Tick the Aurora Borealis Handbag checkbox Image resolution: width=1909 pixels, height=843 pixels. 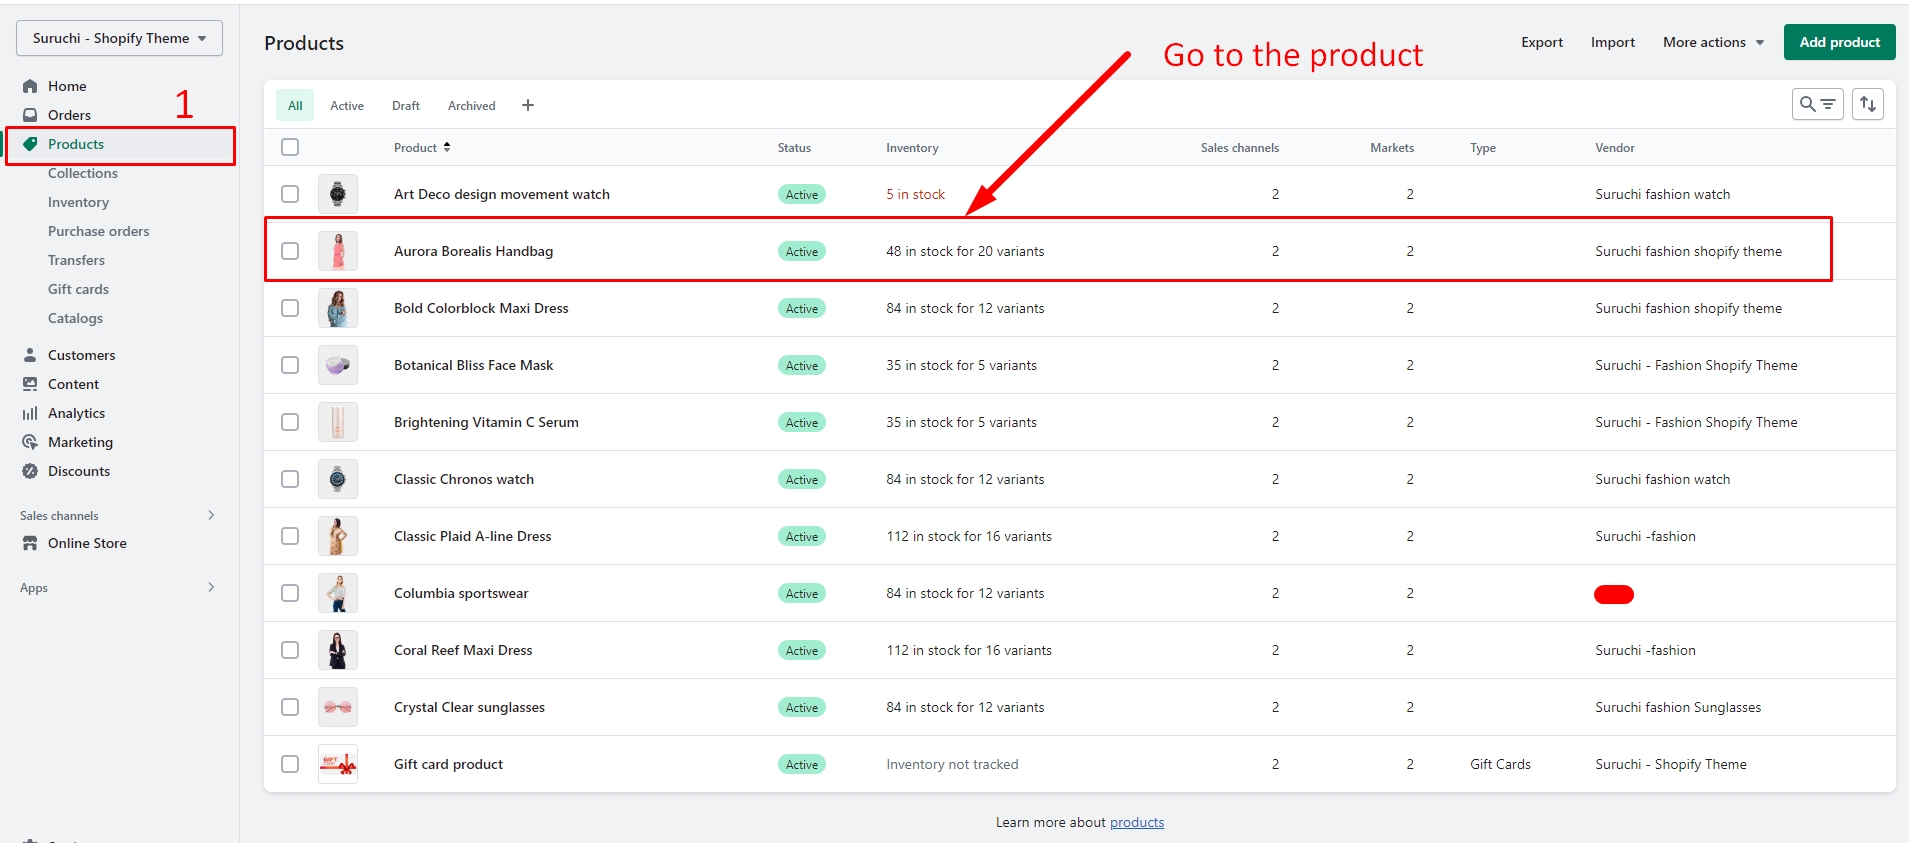pos(290,251)
